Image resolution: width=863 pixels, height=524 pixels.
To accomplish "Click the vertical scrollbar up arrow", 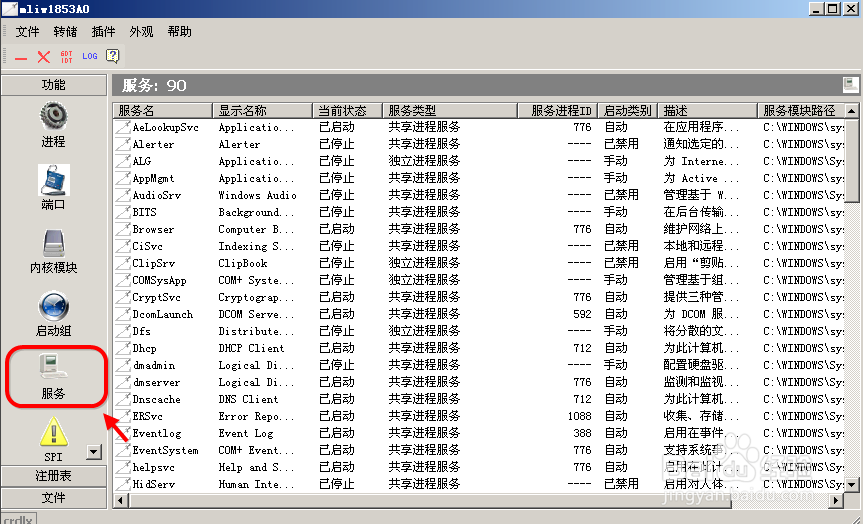I will pos(851,111).
